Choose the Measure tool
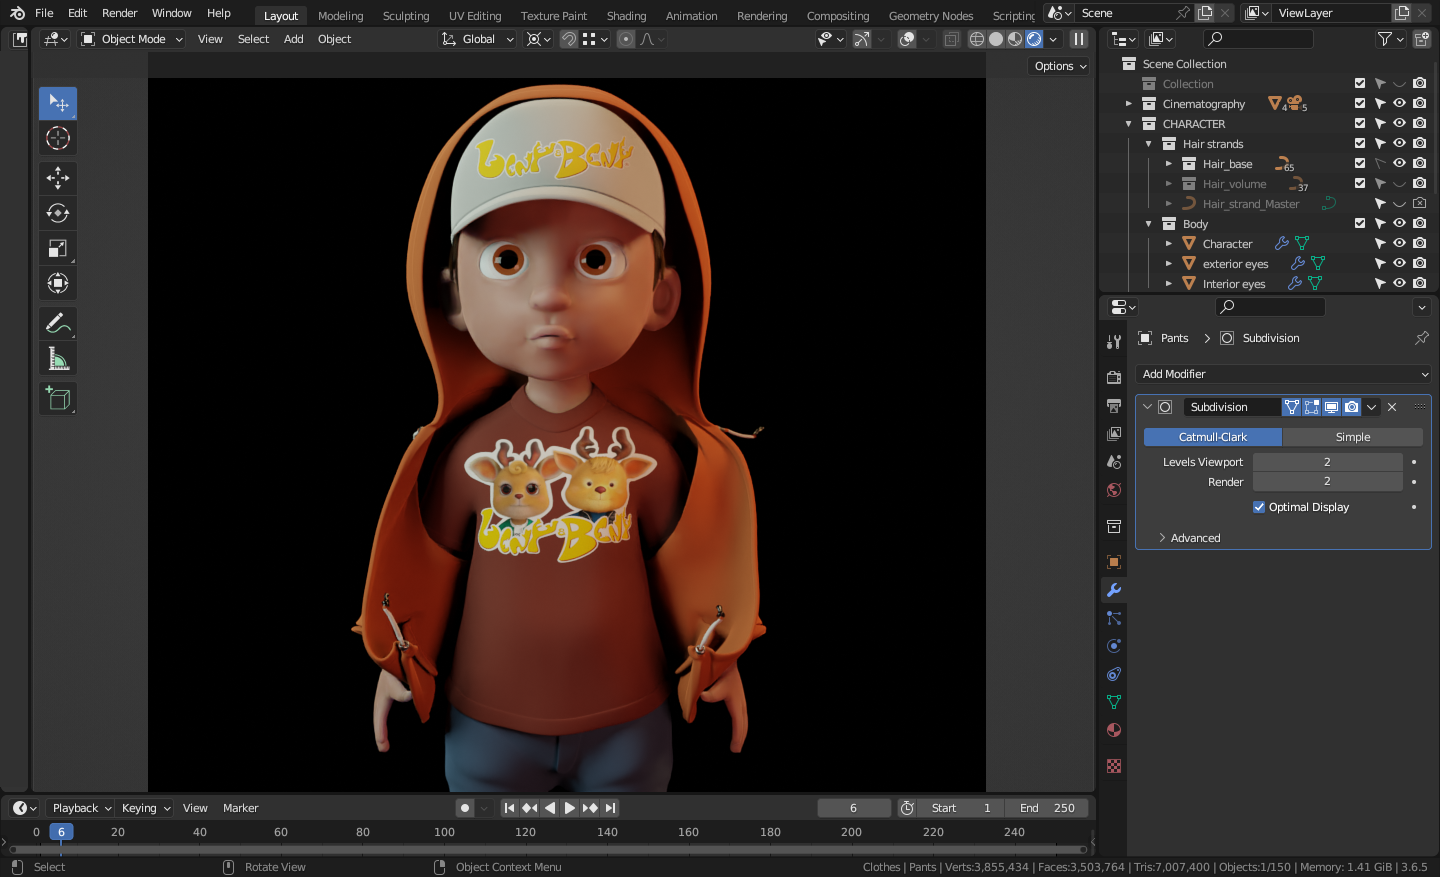Image resolution: width=1440 pixels, height=877 pixels. point(58,358)
